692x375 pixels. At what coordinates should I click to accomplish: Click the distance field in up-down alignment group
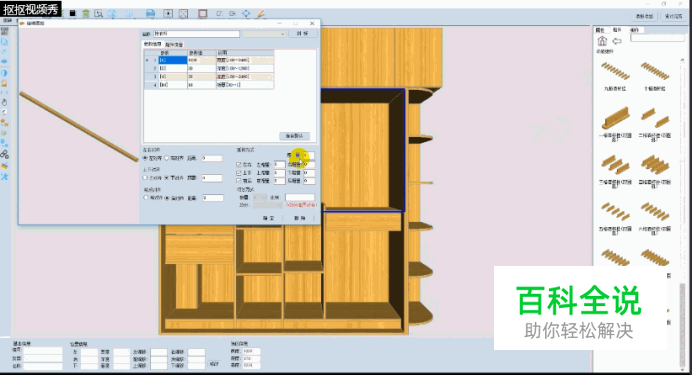point(212,178)
